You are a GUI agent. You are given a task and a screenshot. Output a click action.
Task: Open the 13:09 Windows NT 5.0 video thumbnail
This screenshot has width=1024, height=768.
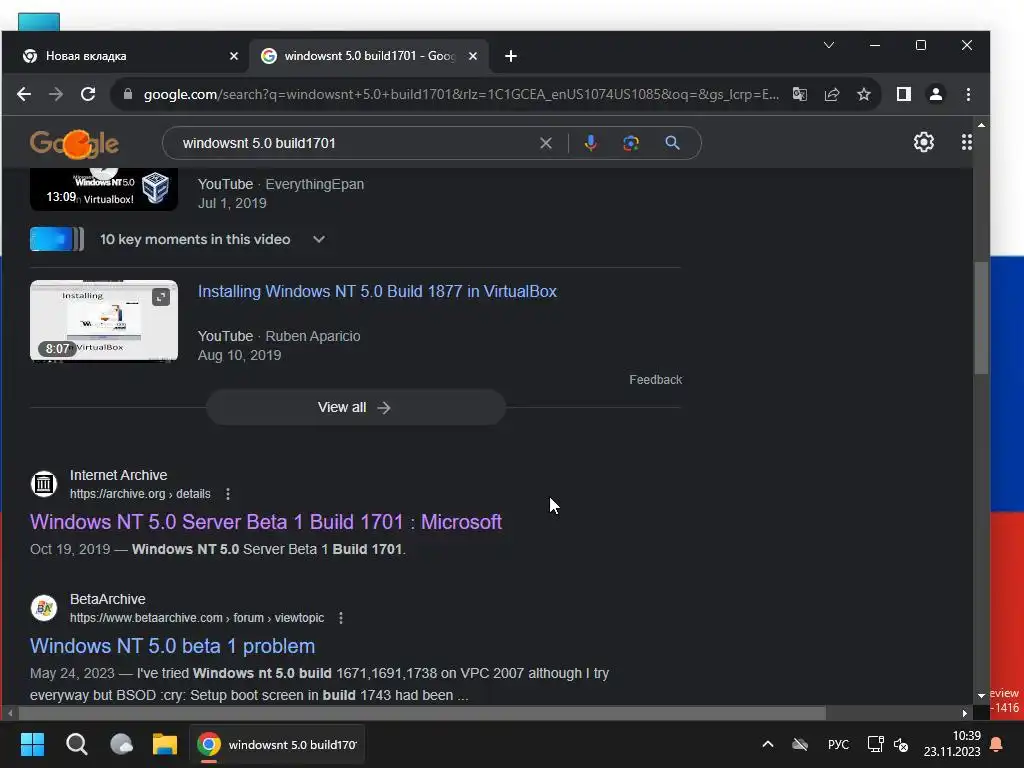(104, 189)
